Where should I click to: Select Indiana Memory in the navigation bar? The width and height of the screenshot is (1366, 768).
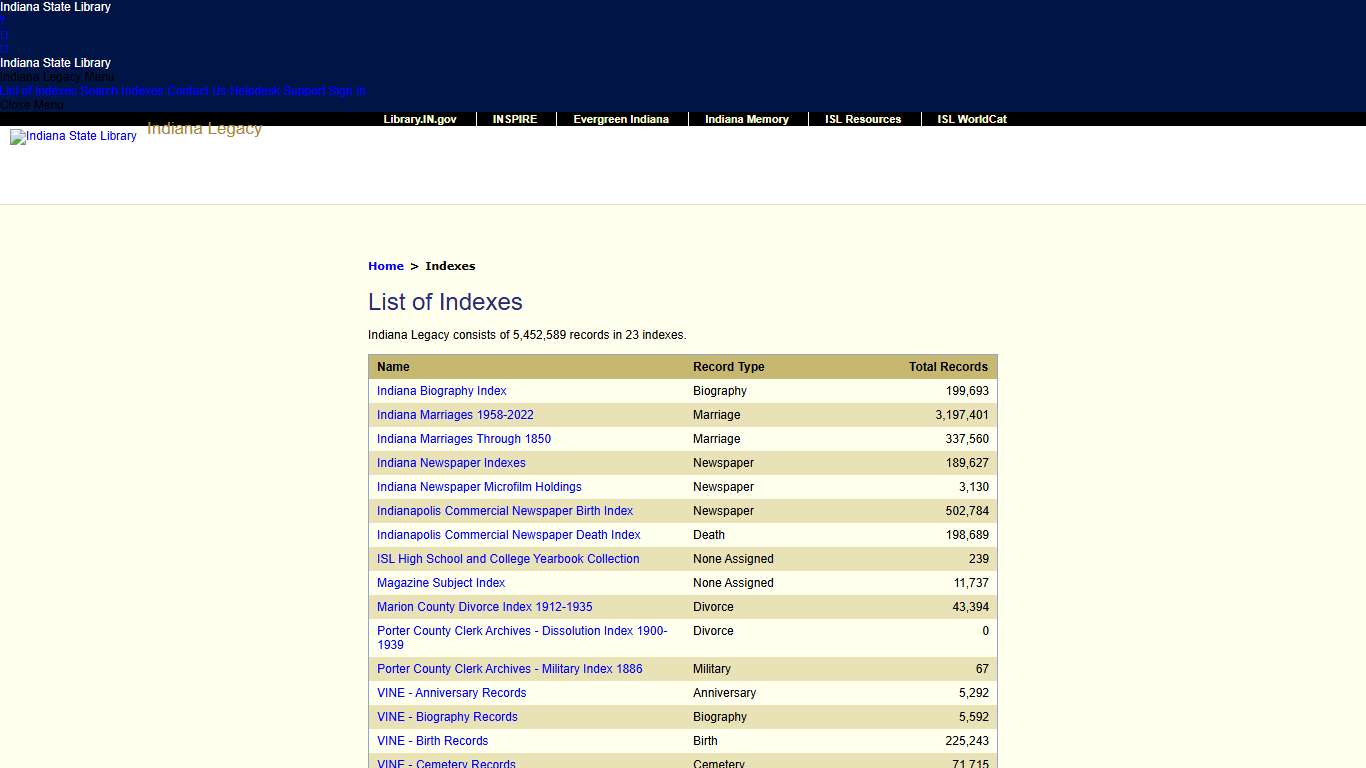(x=747, y=119)
